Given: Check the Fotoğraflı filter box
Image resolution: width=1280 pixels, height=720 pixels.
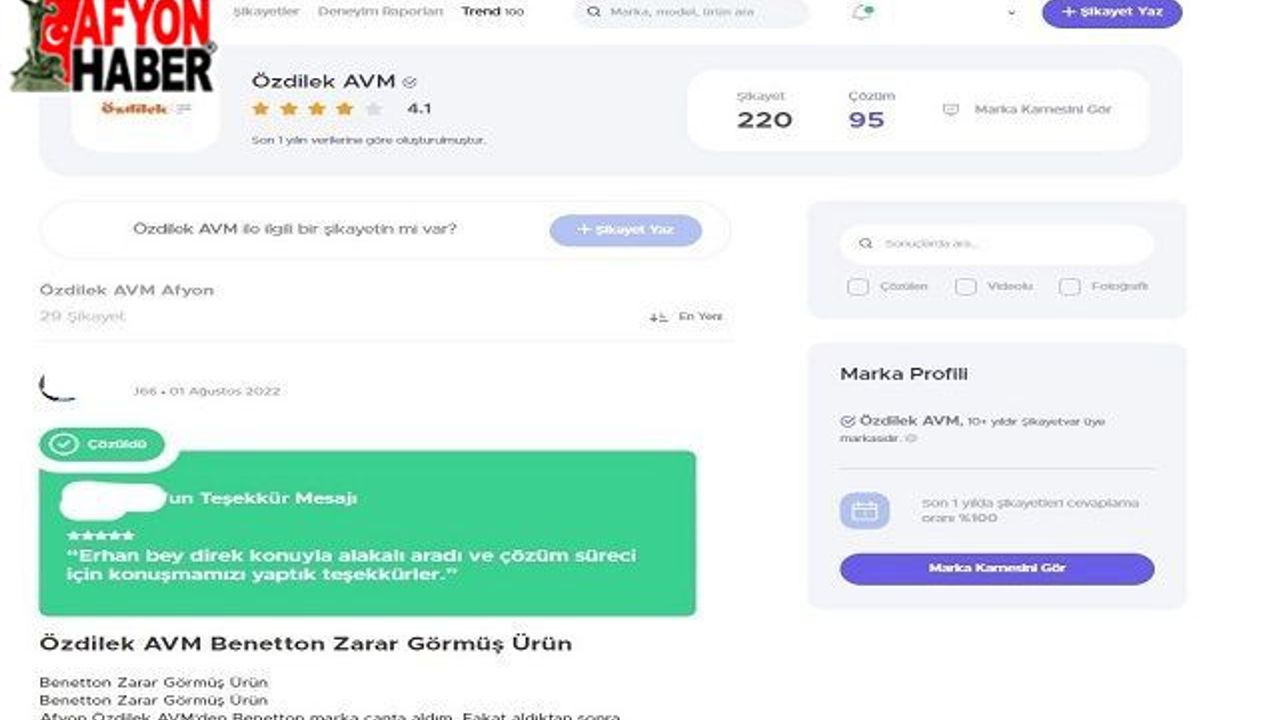Looking at the screenshot, I should pyautogui.click(x=1069, y=287).
